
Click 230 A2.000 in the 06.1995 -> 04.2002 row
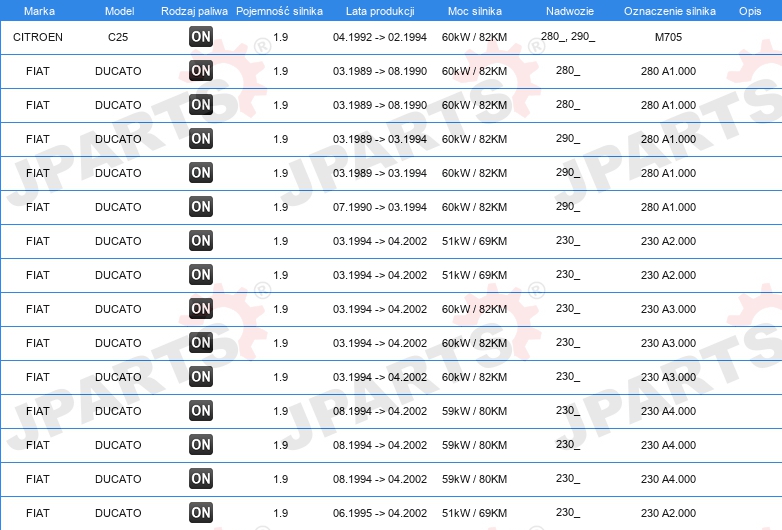(668, 513)
